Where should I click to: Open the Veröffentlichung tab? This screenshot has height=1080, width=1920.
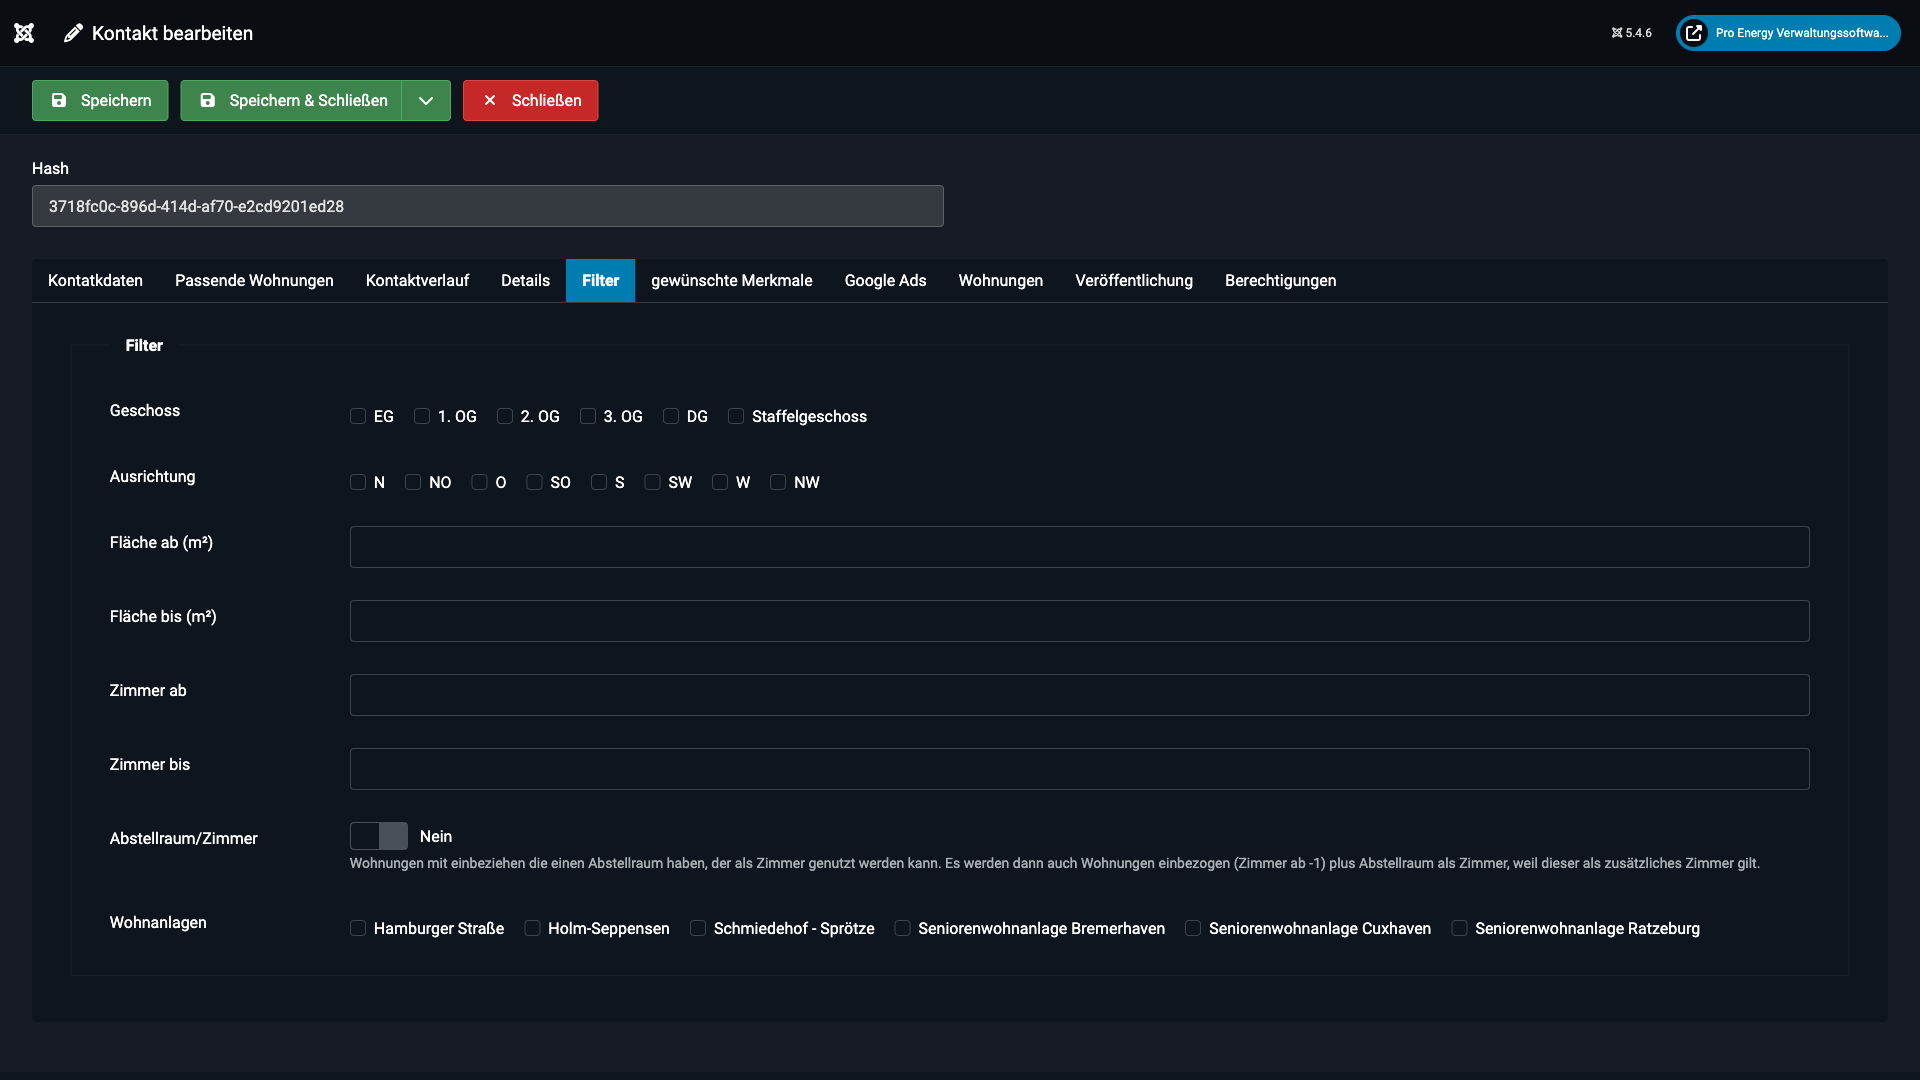pyautogui.click(x=1133, y=281)
